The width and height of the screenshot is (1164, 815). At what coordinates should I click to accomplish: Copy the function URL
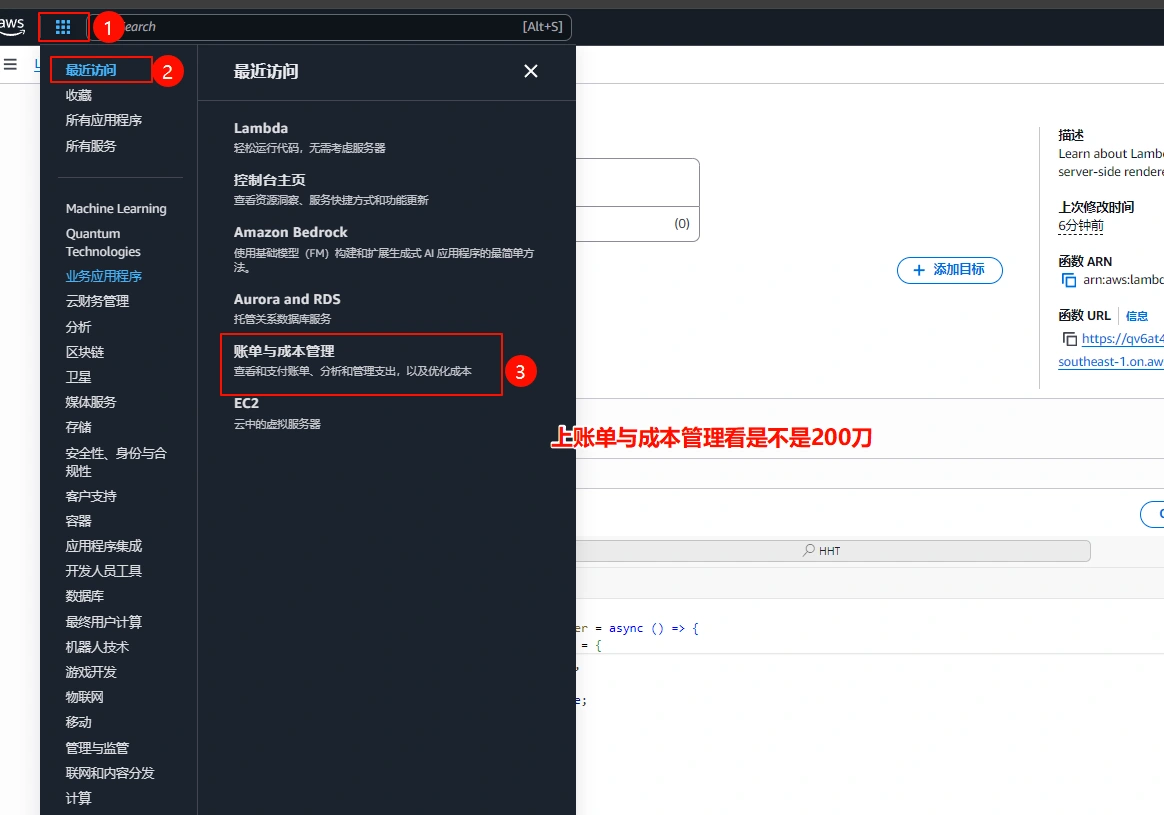[1069, 338]
